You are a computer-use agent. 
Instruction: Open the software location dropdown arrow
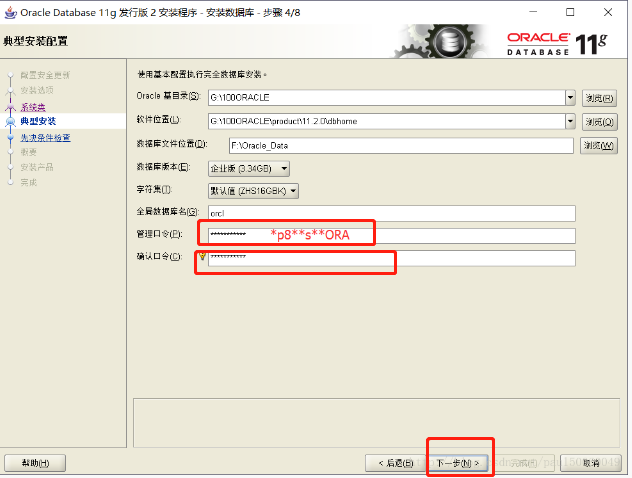coord(570,121)
